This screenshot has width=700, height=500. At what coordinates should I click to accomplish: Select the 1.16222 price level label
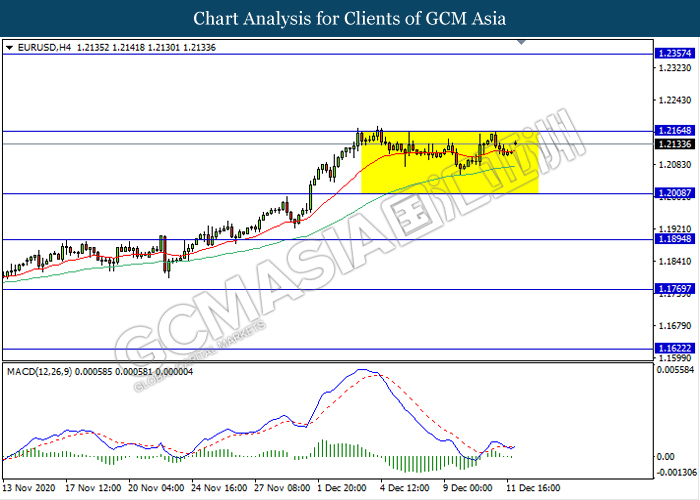(675, 349)
